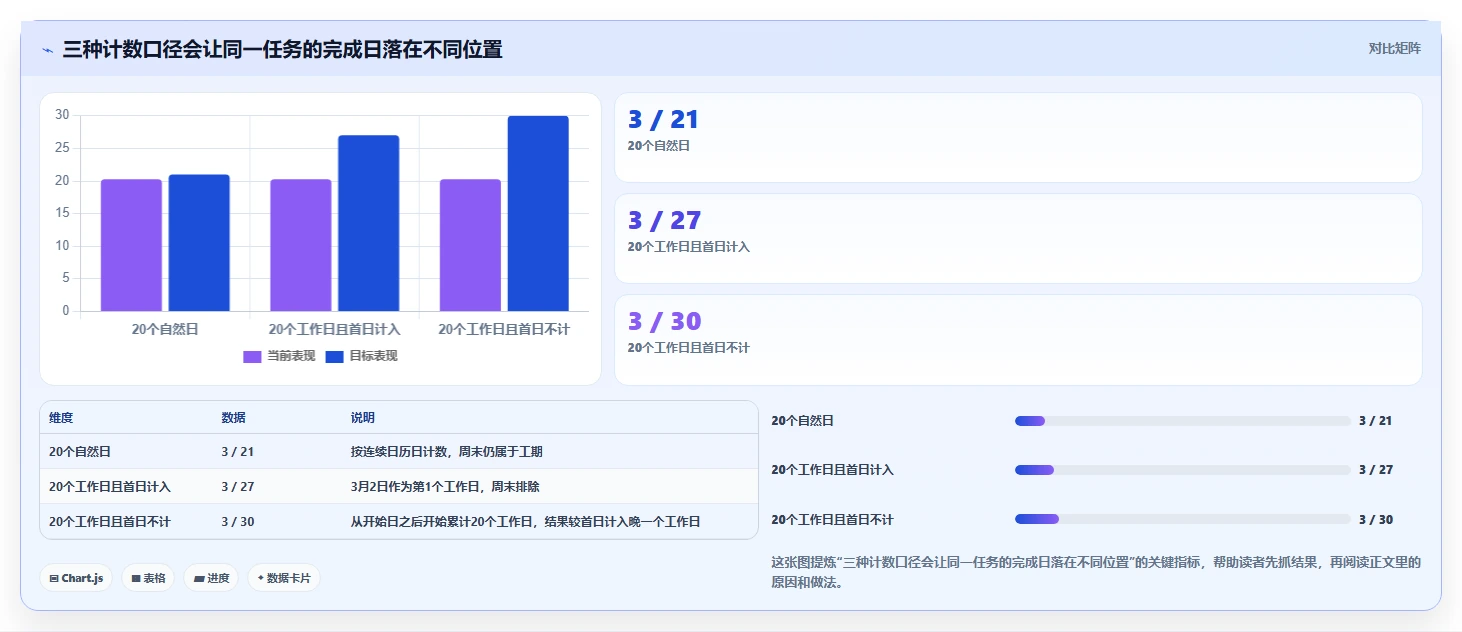The image size is (1462, 632).
Task: Click the 进度 tag
Action: click(x=211, y=578)
